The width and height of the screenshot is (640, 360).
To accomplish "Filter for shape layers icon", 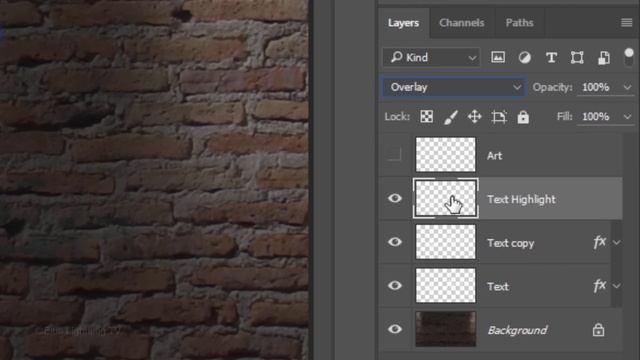I will [x=577, y=58].
